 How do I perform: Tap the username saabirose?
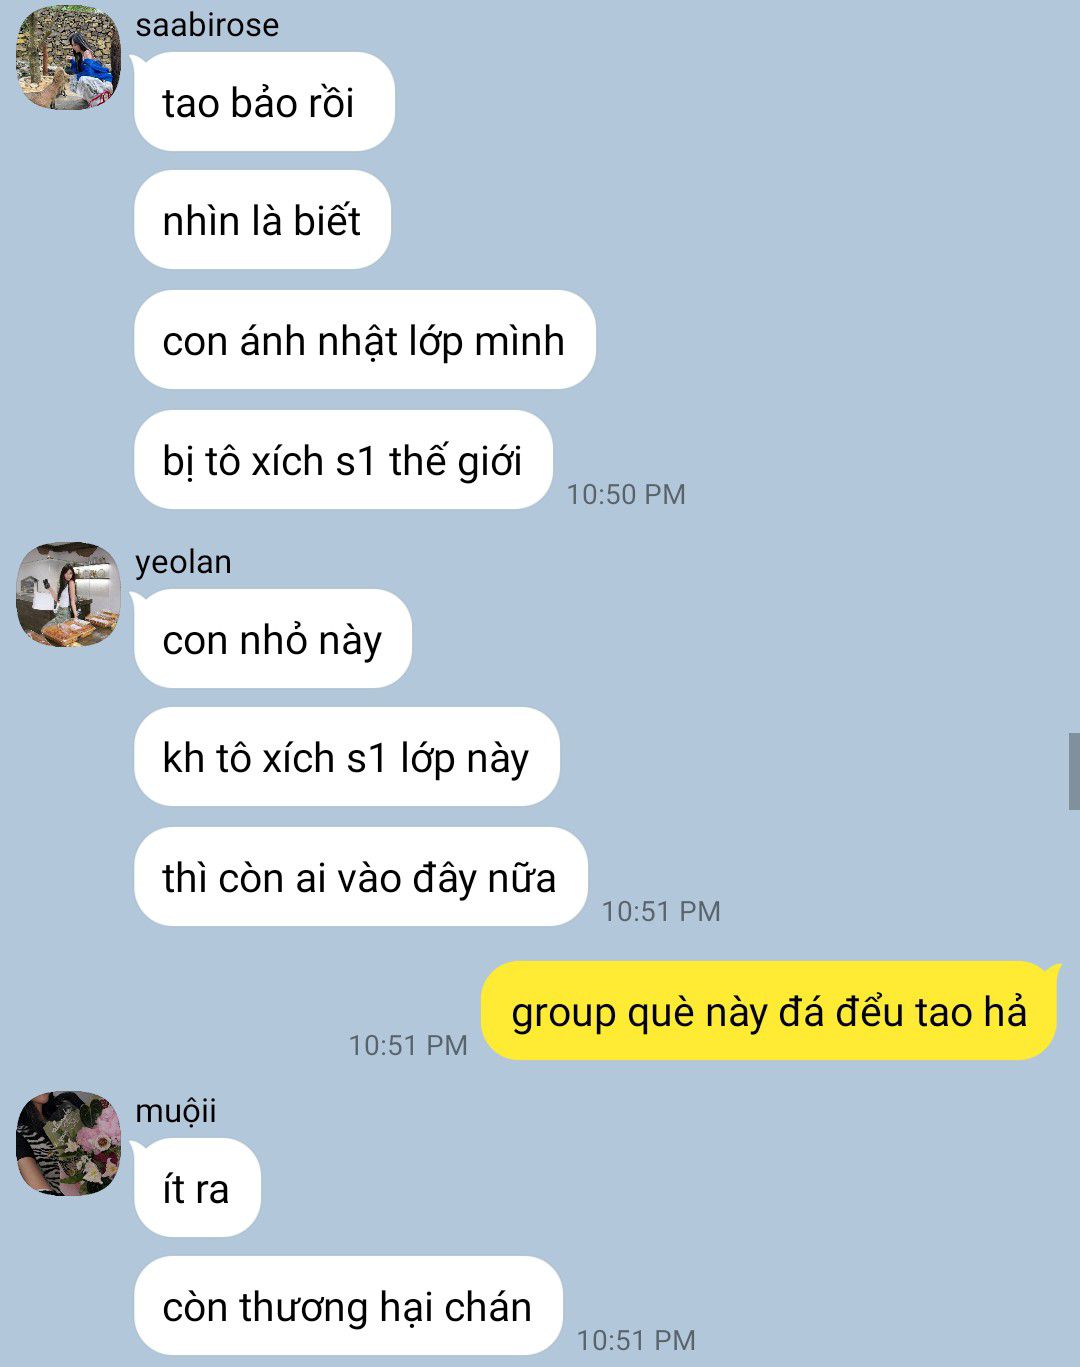click(207, 24)
